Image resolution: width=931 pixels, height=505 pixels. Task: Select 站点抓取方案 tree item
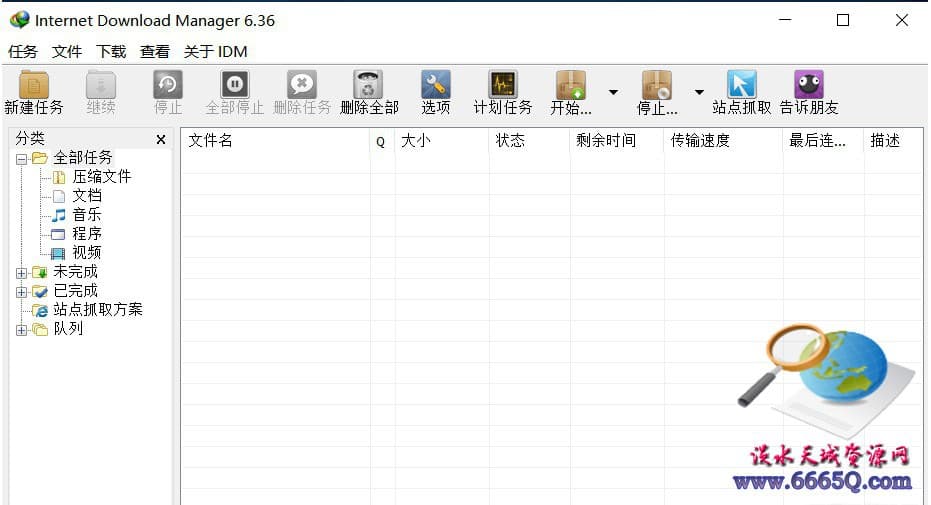98,310
